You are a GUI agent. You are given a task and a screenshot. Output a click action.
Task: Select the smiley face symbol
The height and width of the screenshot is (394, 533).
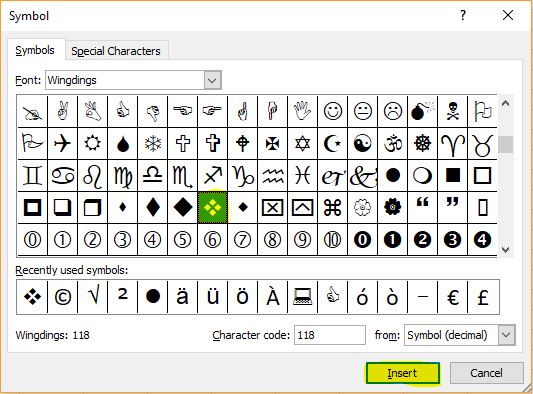[332, 112]
